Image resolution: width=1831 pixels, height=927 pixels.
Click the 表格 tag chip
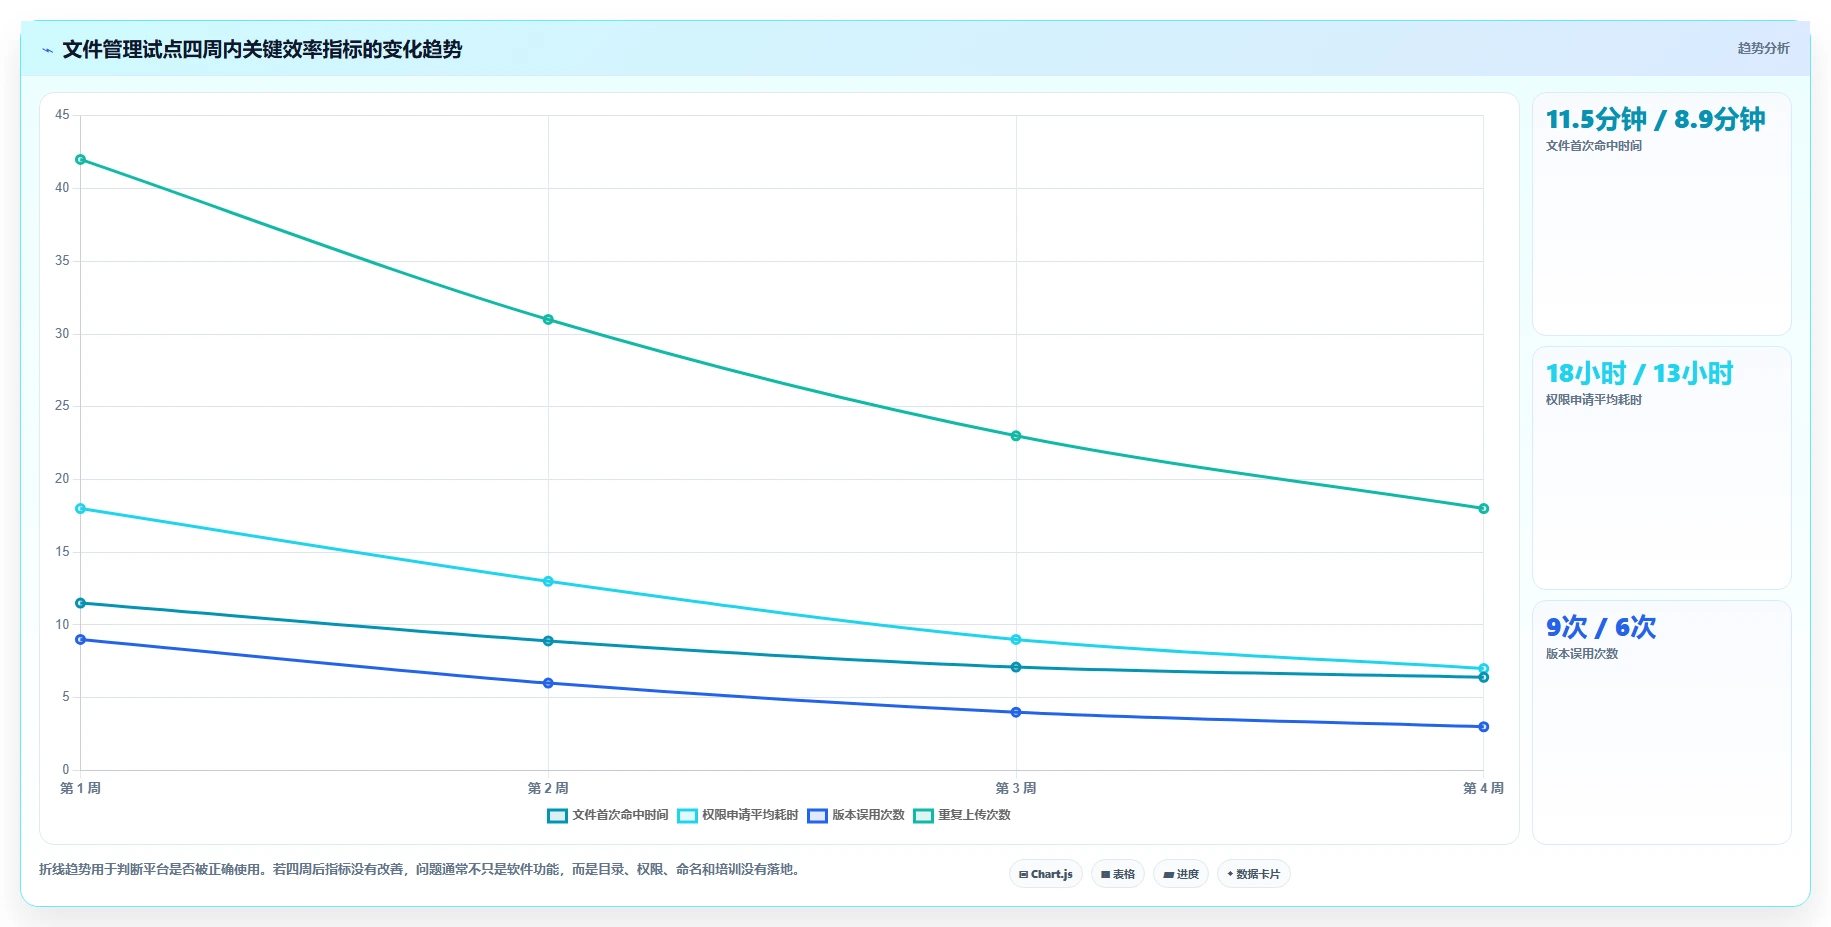point(1118,874)
